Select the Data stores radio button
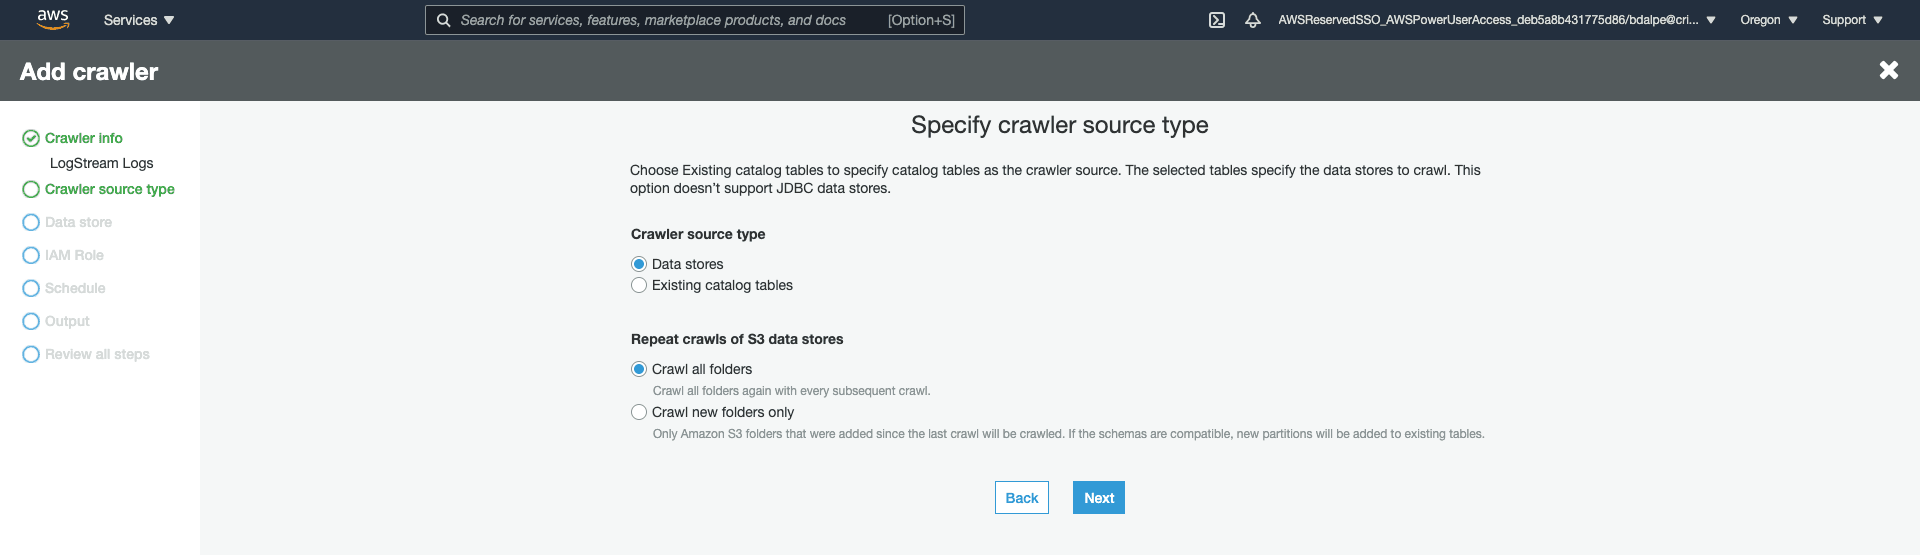The height and width of the screenshot is (555, 1920). [639, 264]
